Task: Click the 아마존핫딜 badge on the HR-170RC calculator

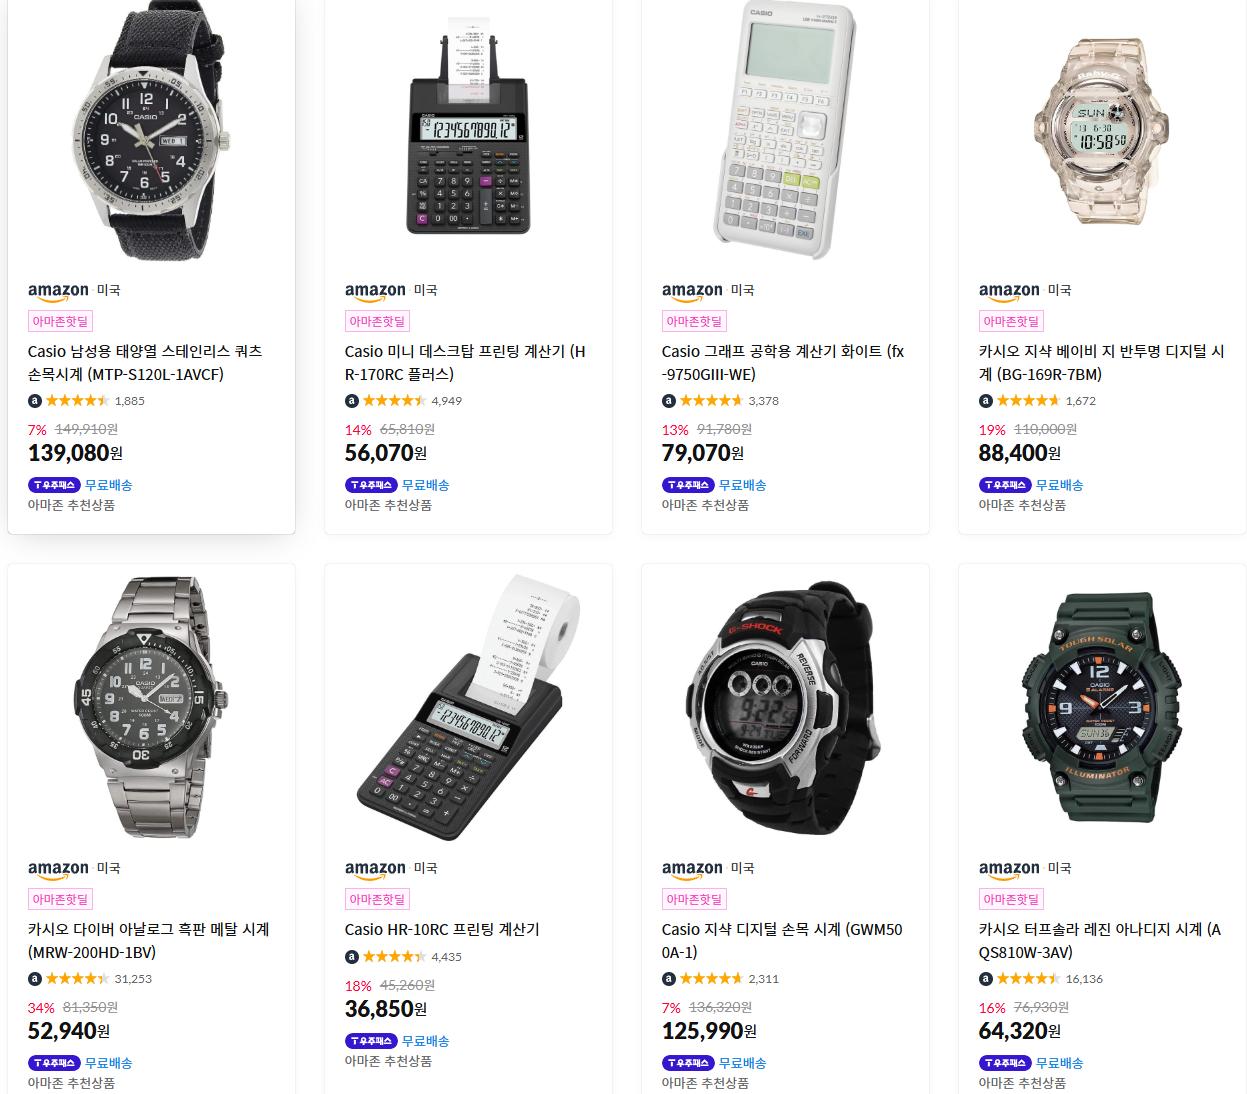Action: tap(377, 321)
